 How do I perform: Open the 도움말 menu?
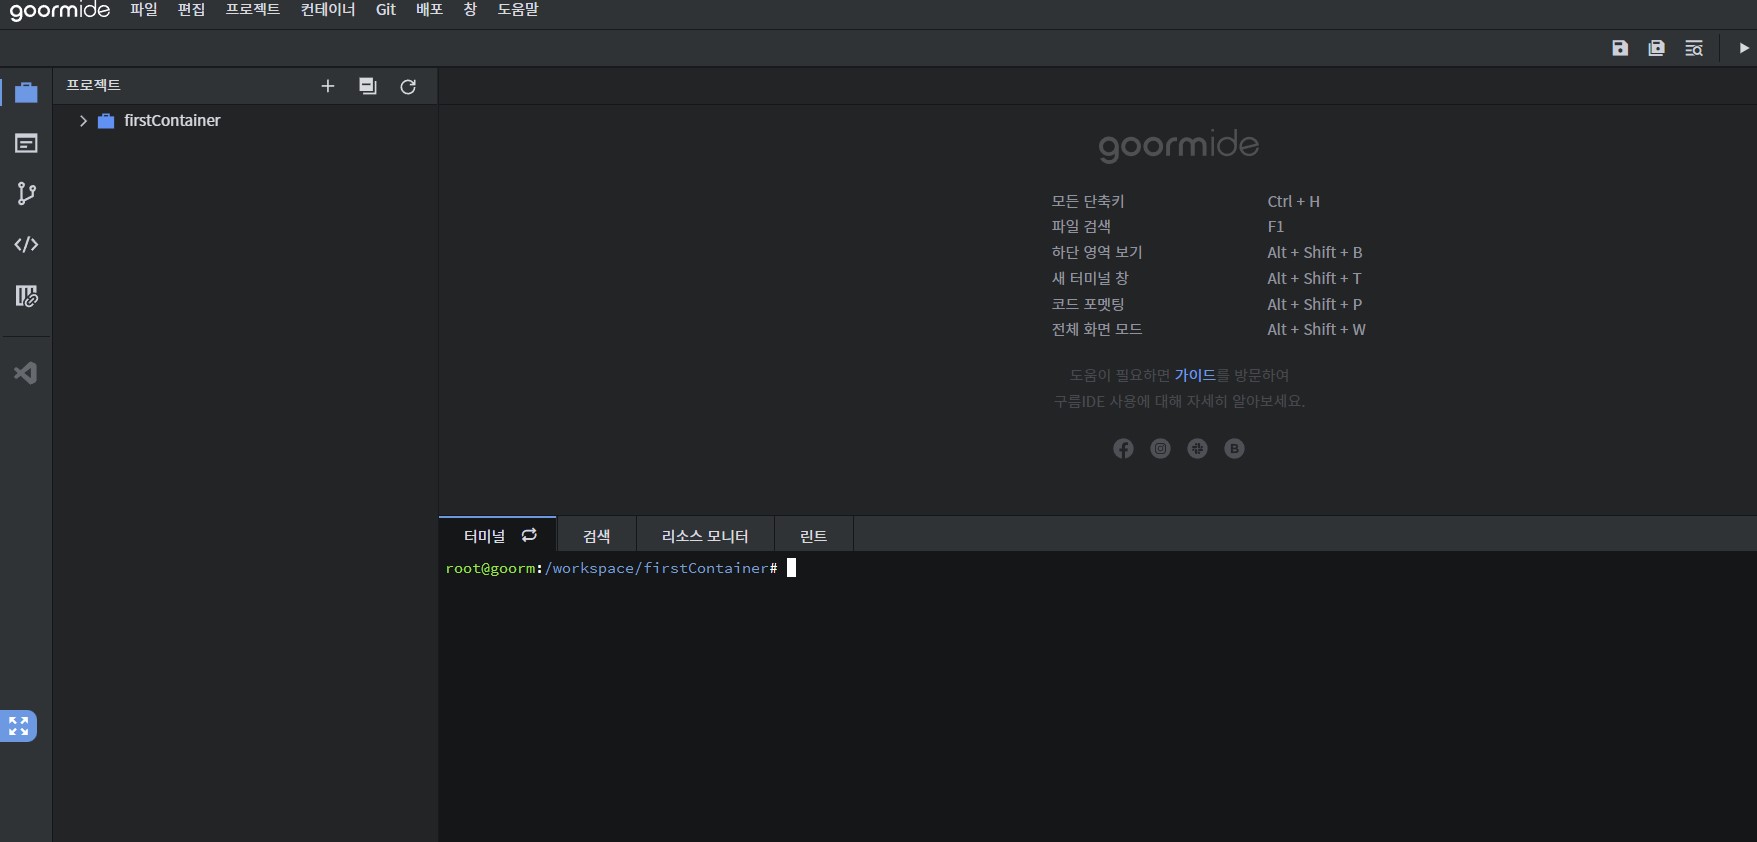coord(518,10)
